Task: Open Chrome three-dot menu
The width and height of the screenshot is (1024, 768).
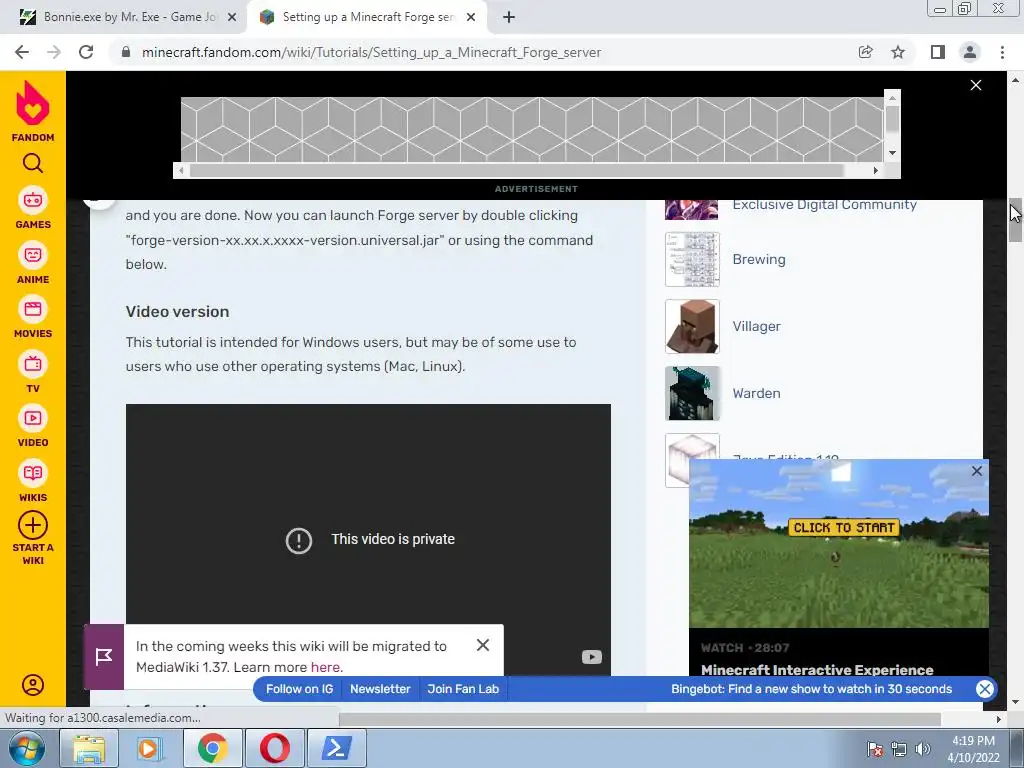Action: pos(1002,52)
